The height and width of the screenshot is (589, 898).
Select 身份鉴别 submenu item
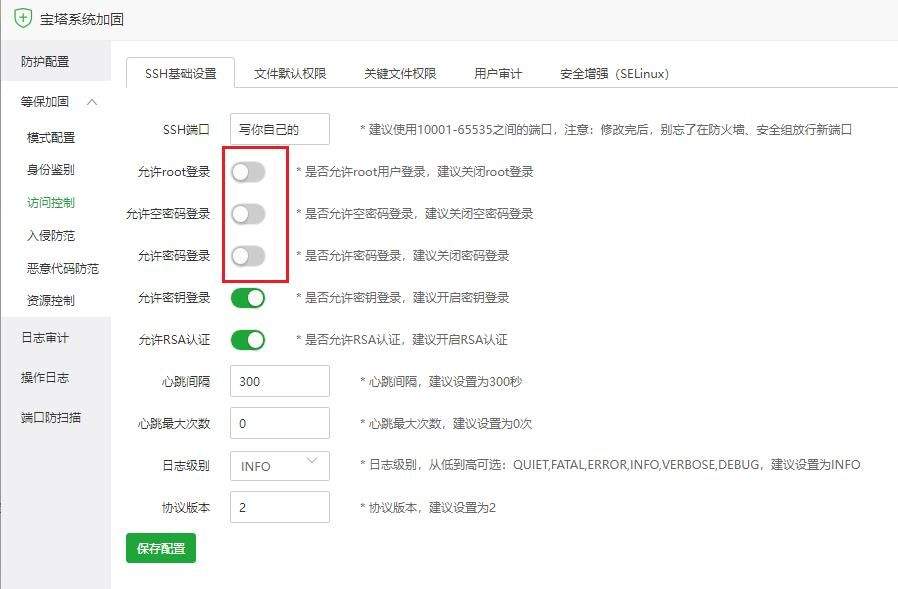pos(51,170)
